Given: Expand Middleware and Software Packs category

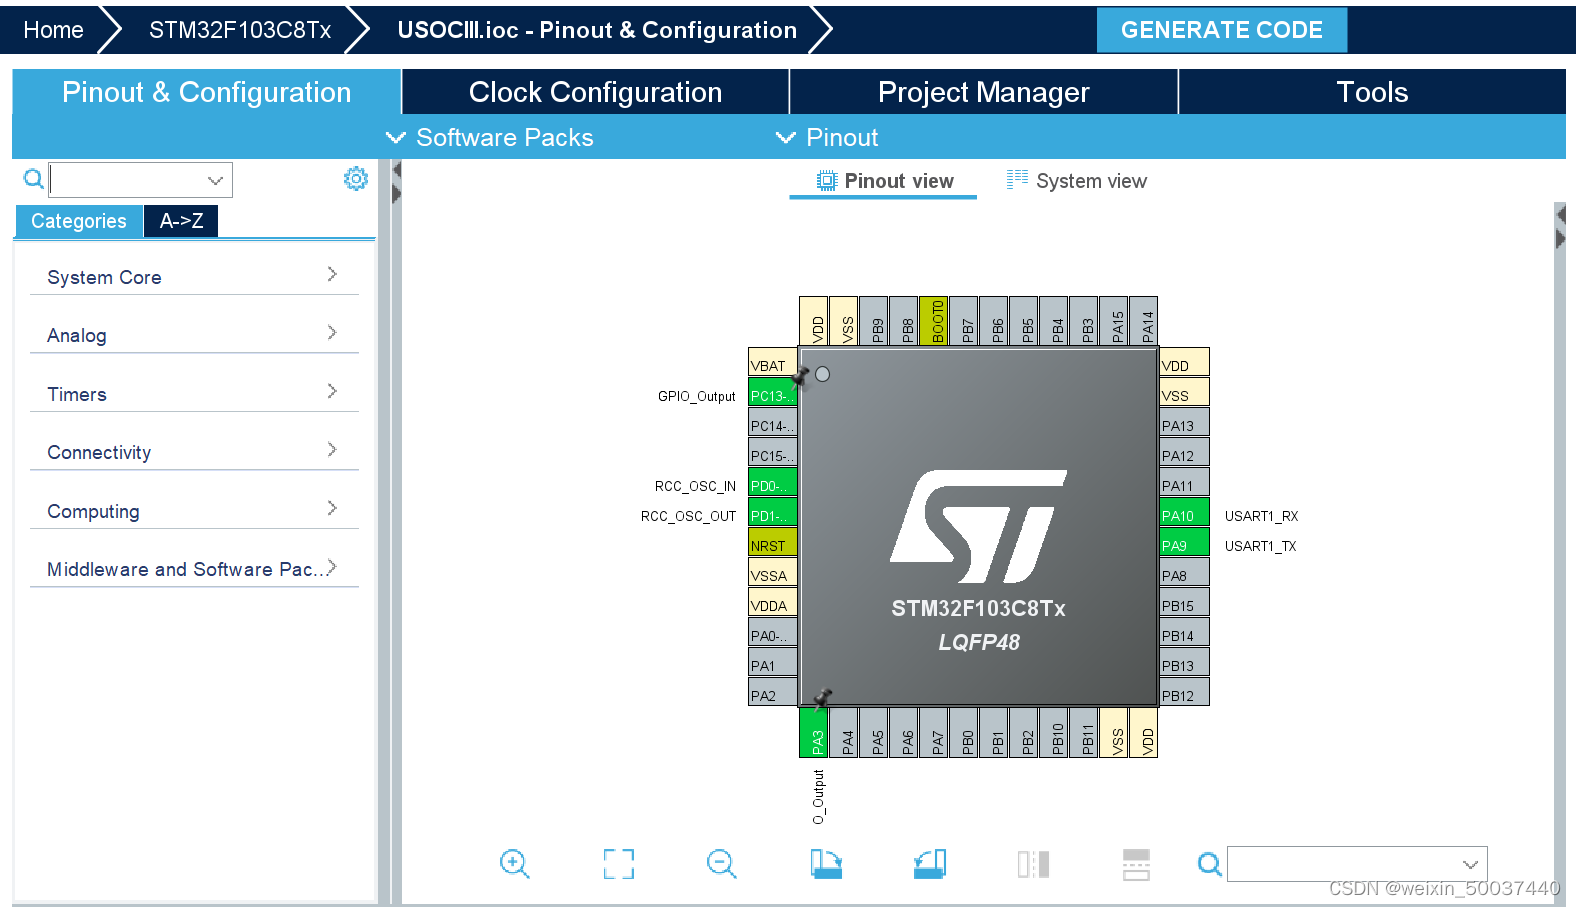Looking at the screenshot, I should pos(194,569).
